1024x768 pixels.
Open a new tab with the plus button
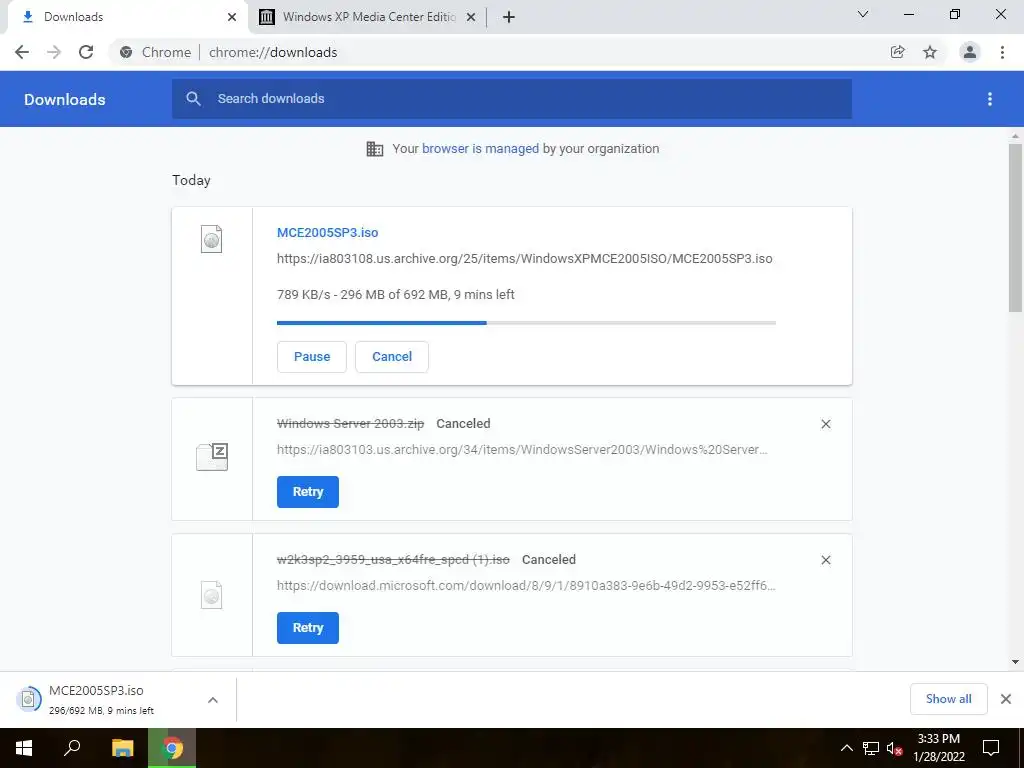tap(509, 17)
